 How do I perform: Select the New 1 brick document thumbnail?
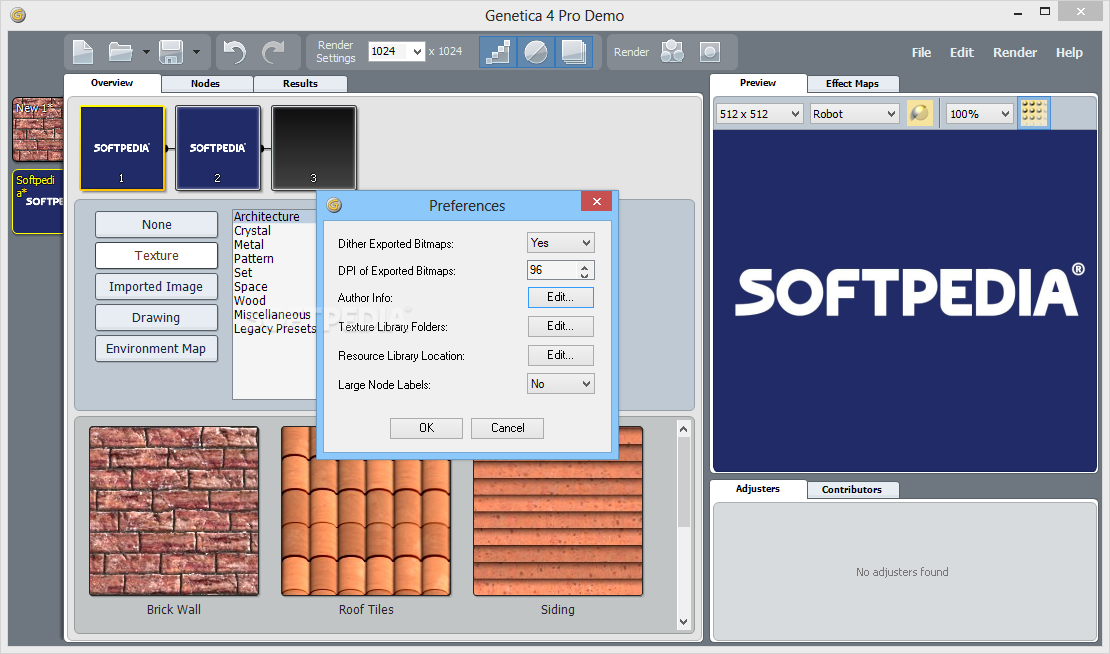(x=38, y=130)
